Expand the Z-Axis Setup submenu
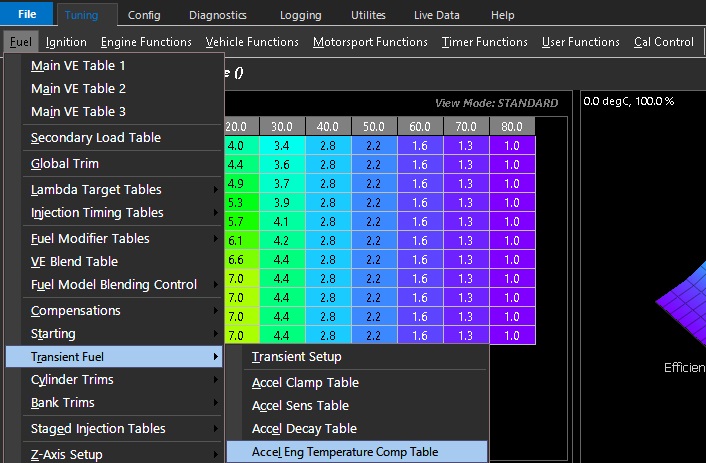 114,454
